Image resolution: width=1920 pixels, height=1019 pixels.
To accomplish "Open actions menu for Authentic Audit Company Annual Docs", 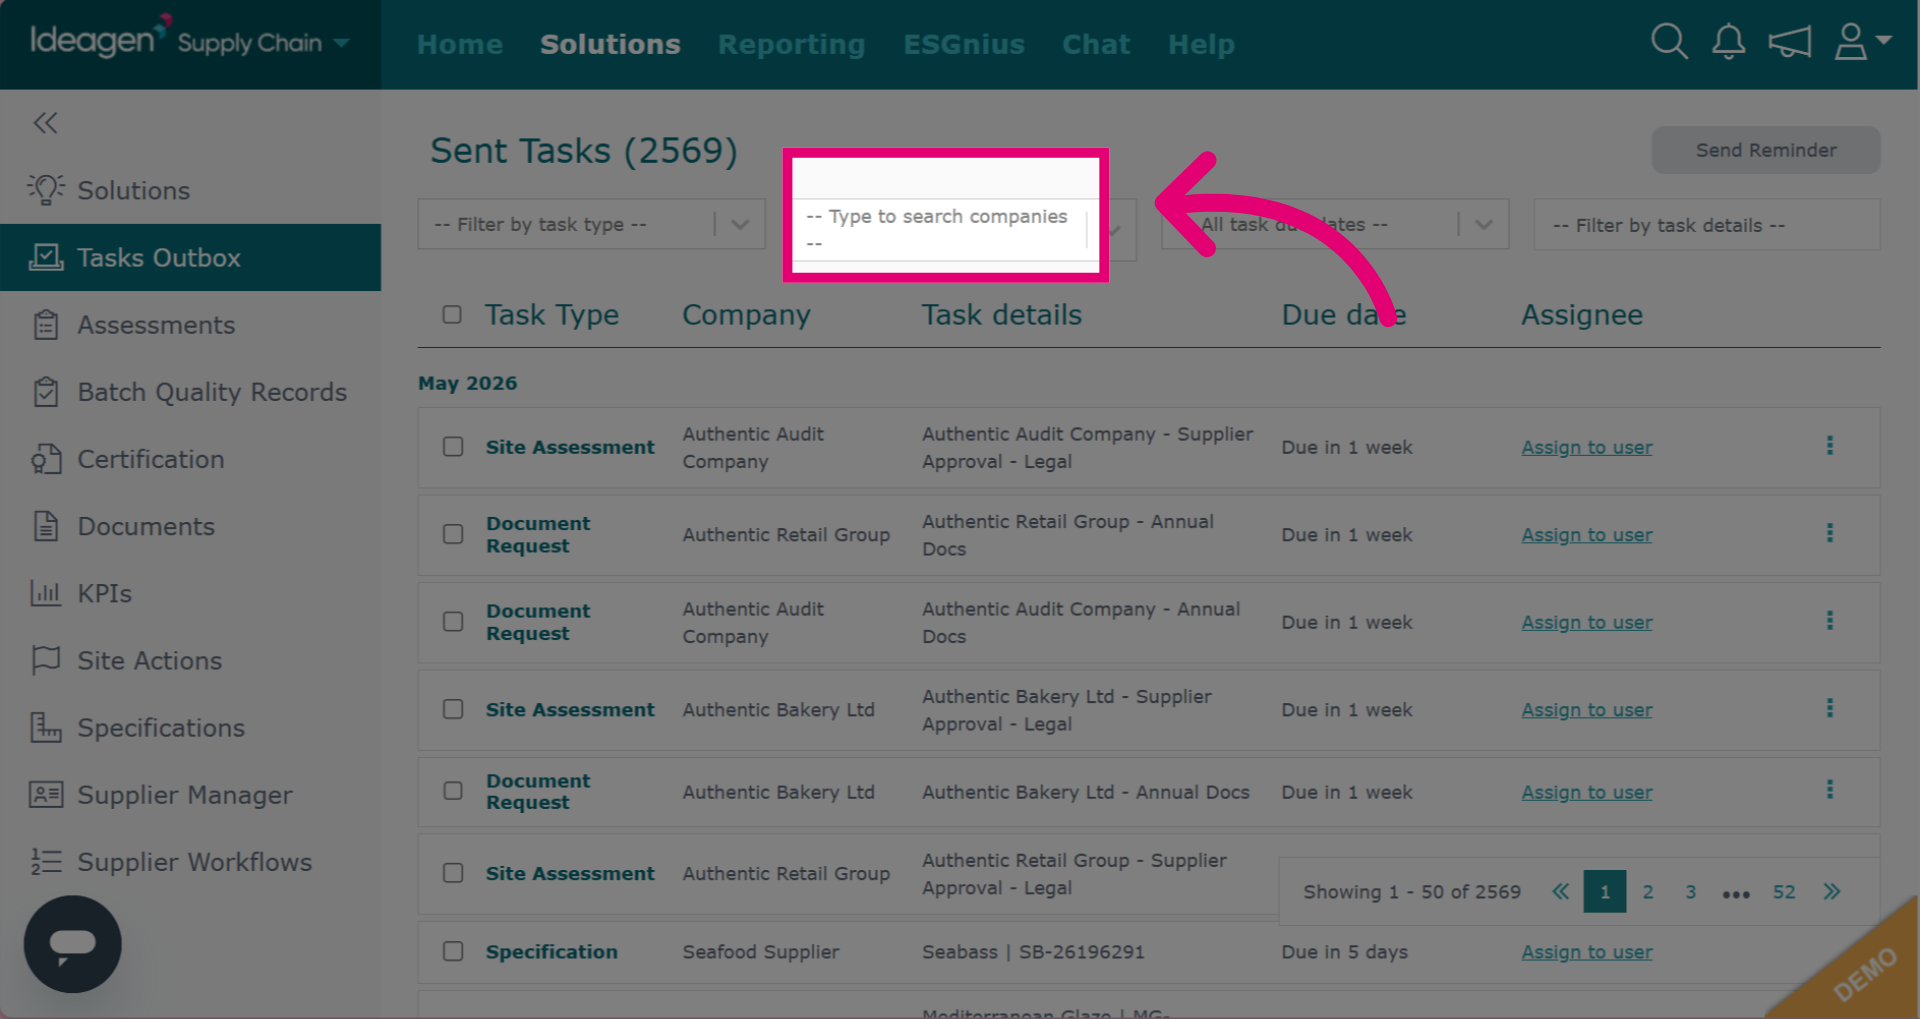I will click(1830, 621).
